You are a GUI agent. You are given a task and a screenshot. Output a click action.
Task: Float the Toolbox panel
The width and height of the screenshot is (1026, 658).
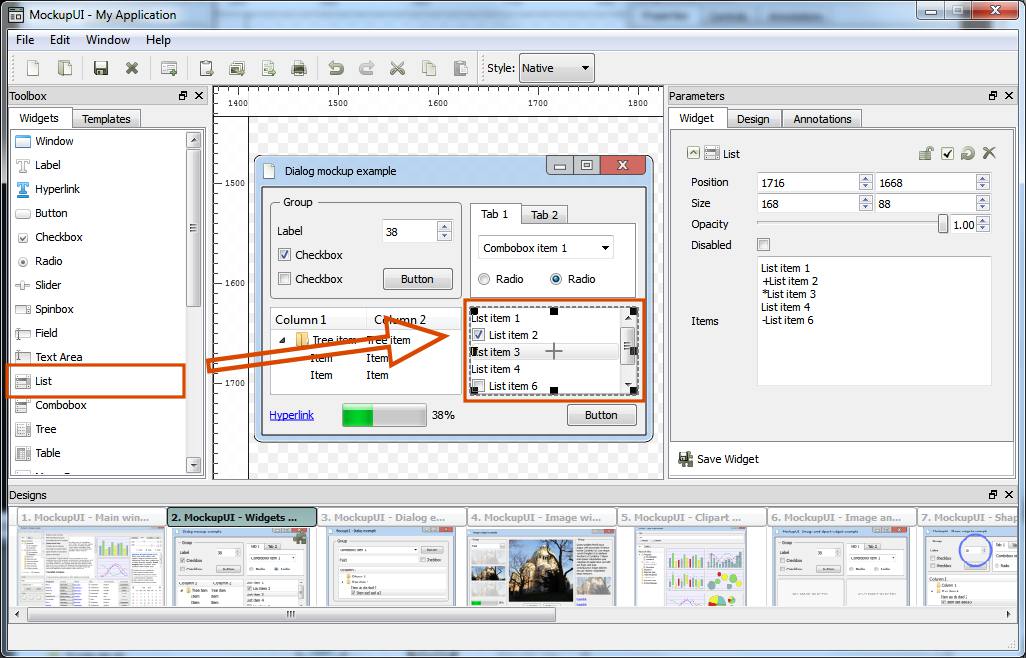pos(183,95)
